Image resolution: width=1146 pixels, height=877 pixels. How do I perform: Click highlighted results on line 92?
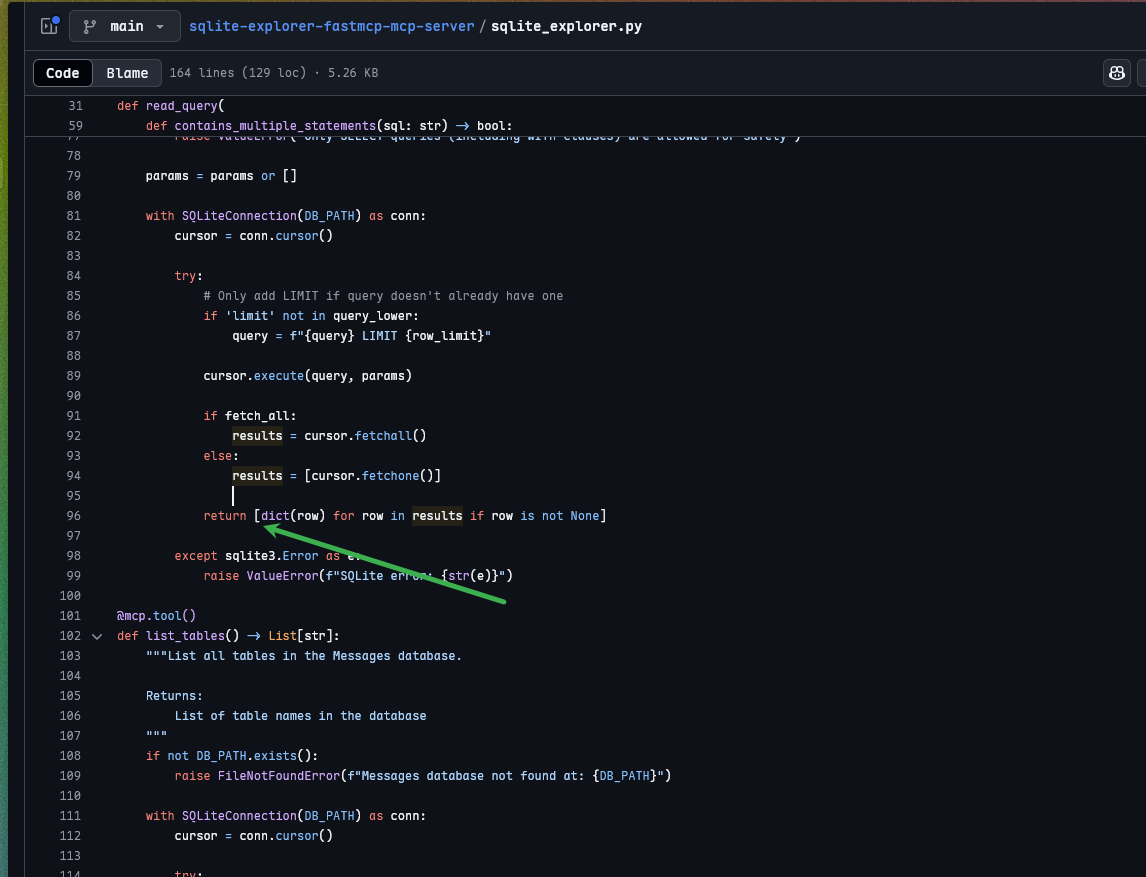pos(257,436)
